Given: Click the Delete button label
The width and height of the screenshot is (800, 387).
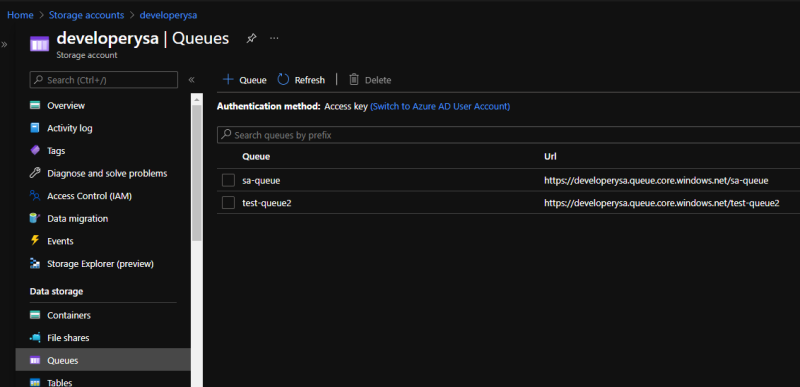Looking at the screenshot, I should pyautogui.click(x=378, y=80).
